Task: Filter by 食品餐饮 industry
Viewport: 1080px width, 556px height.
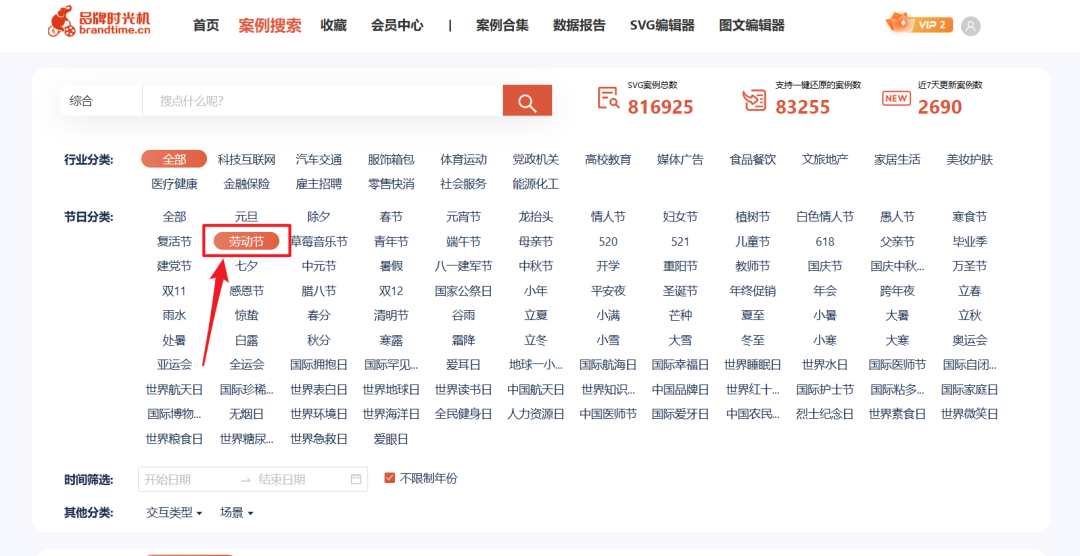Action: coord(753,160)
